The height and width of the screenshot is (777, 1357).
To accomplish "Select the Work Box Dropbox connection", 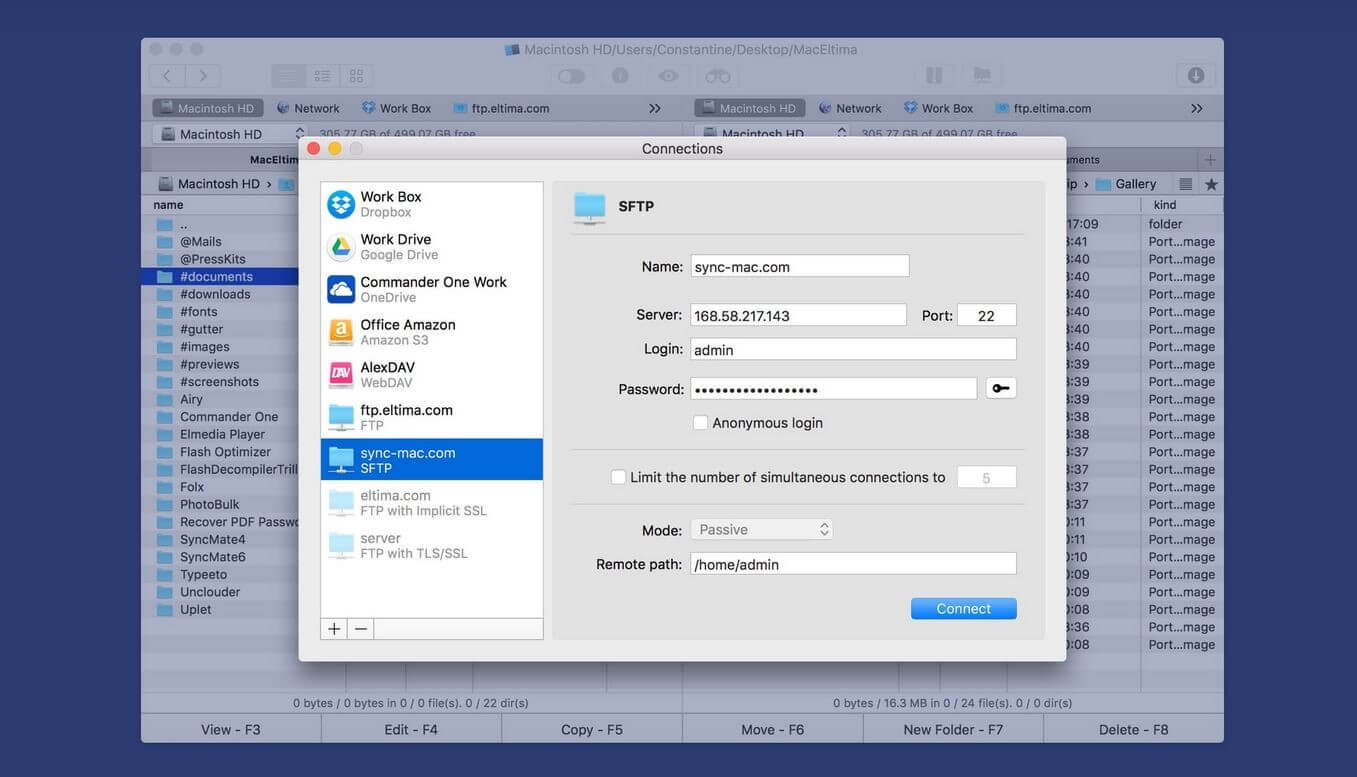I will (431, 204).
